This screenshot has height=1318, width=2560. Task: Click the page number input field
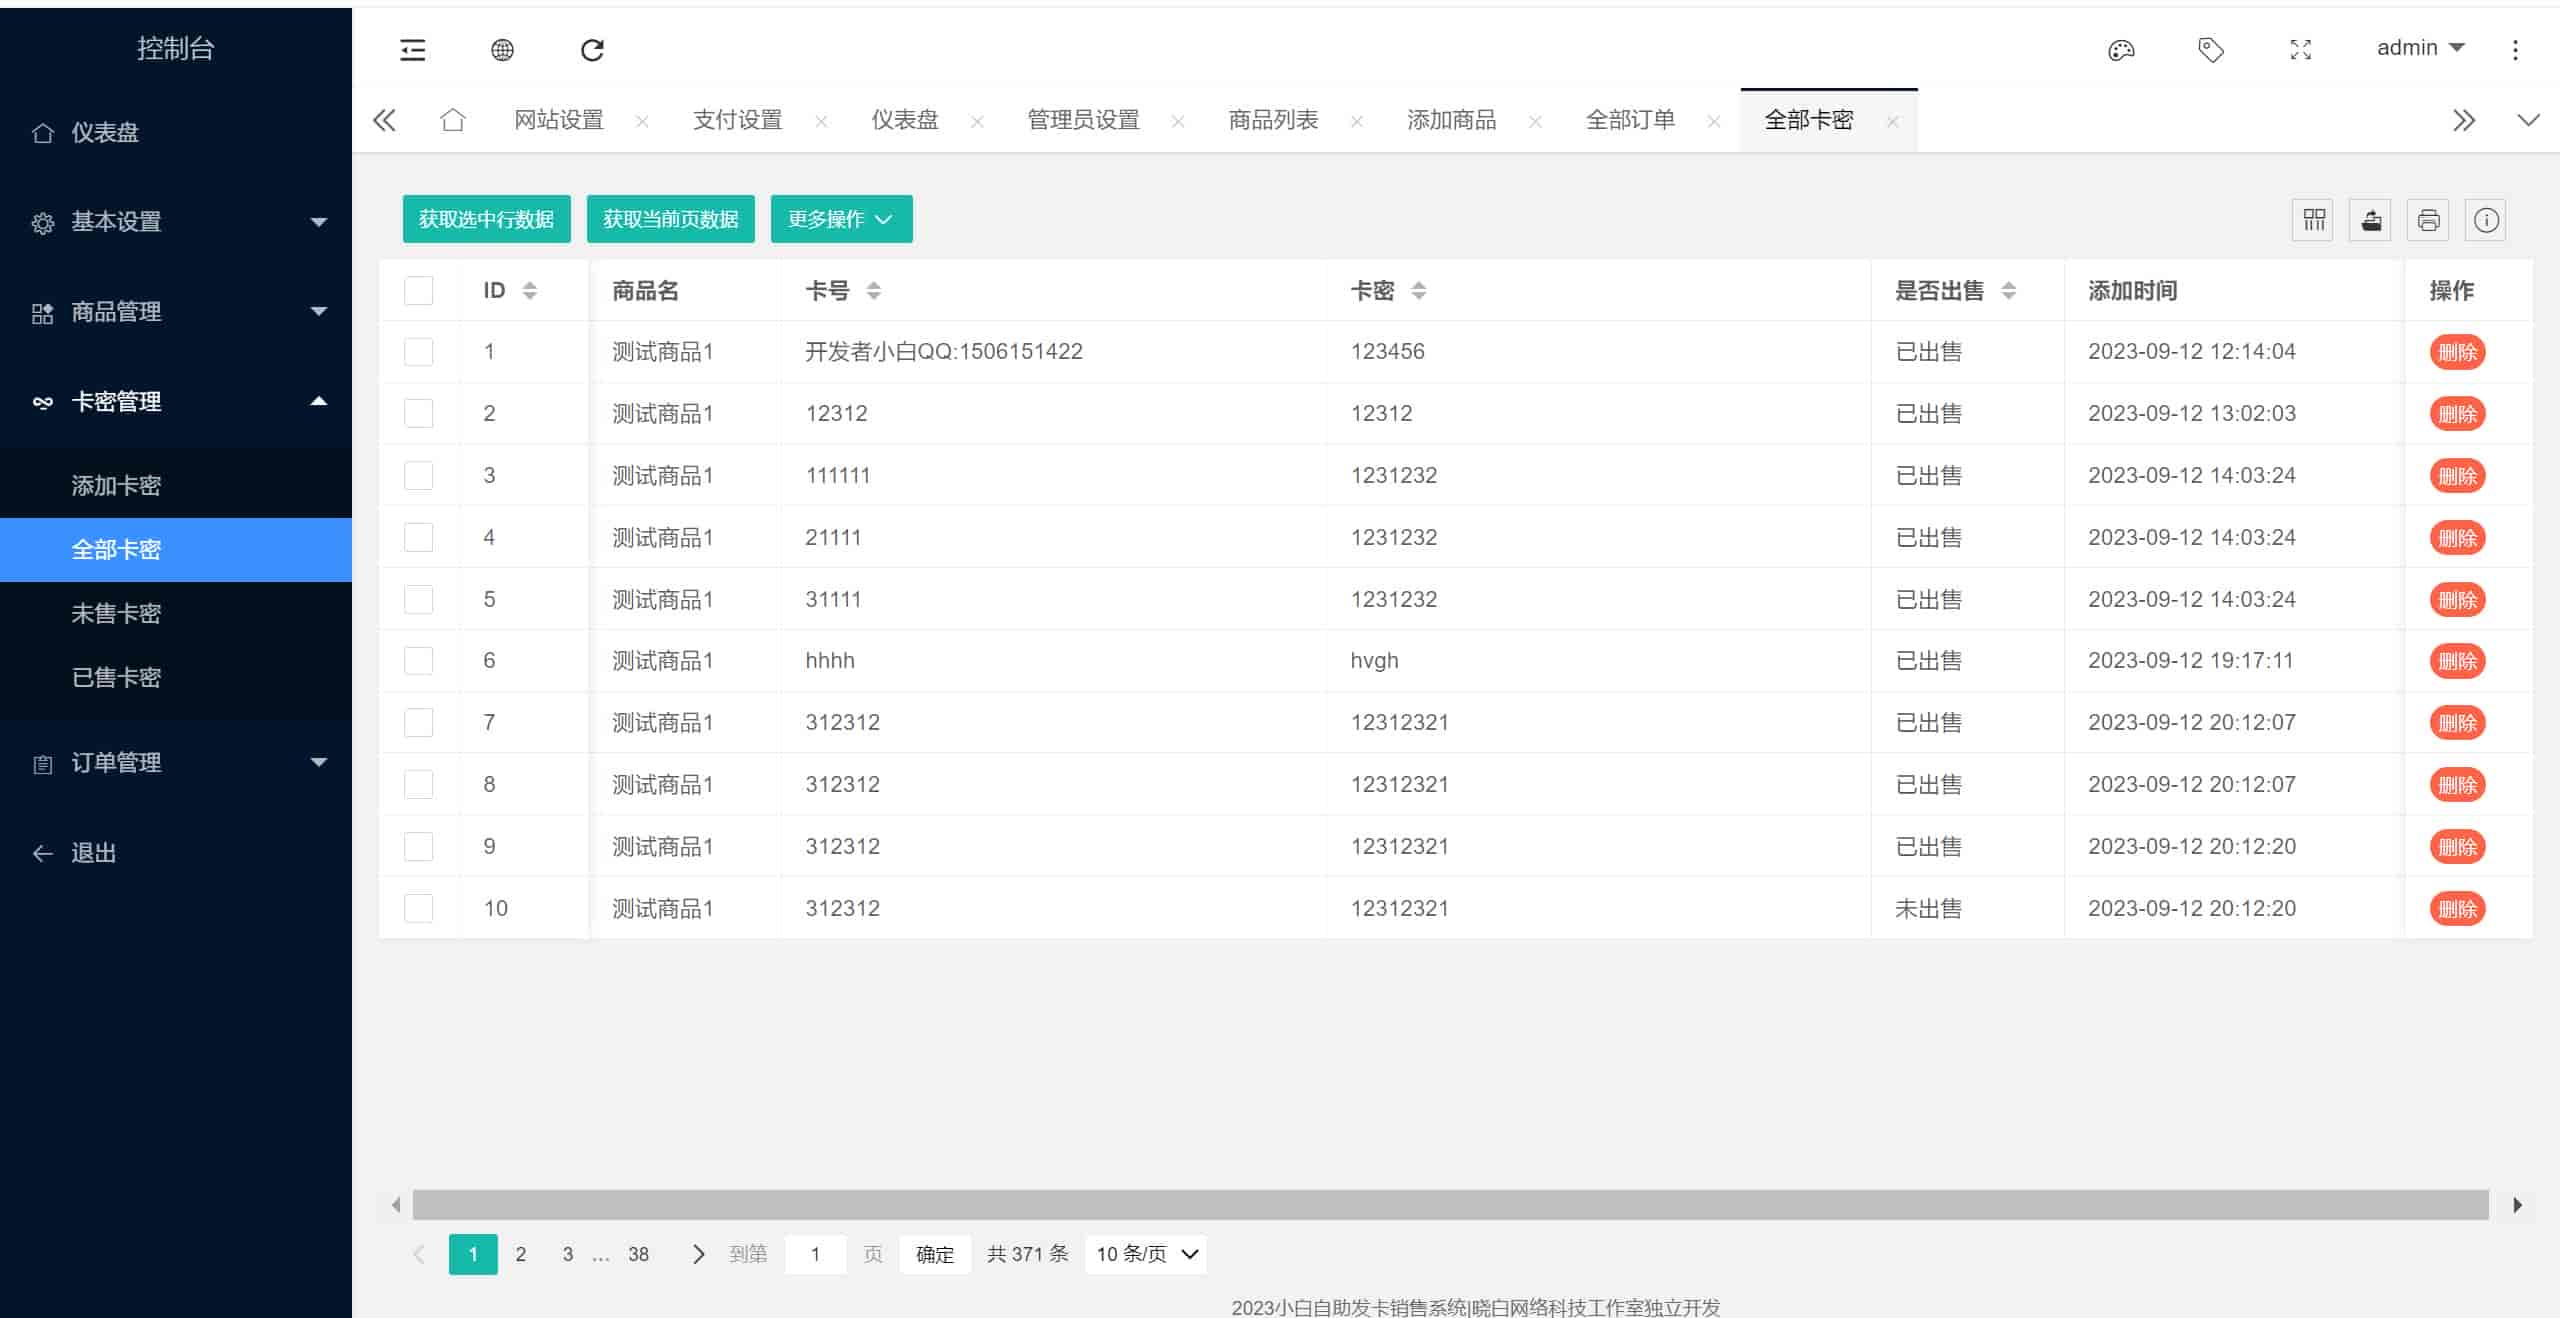click(x=815, y=1254)
